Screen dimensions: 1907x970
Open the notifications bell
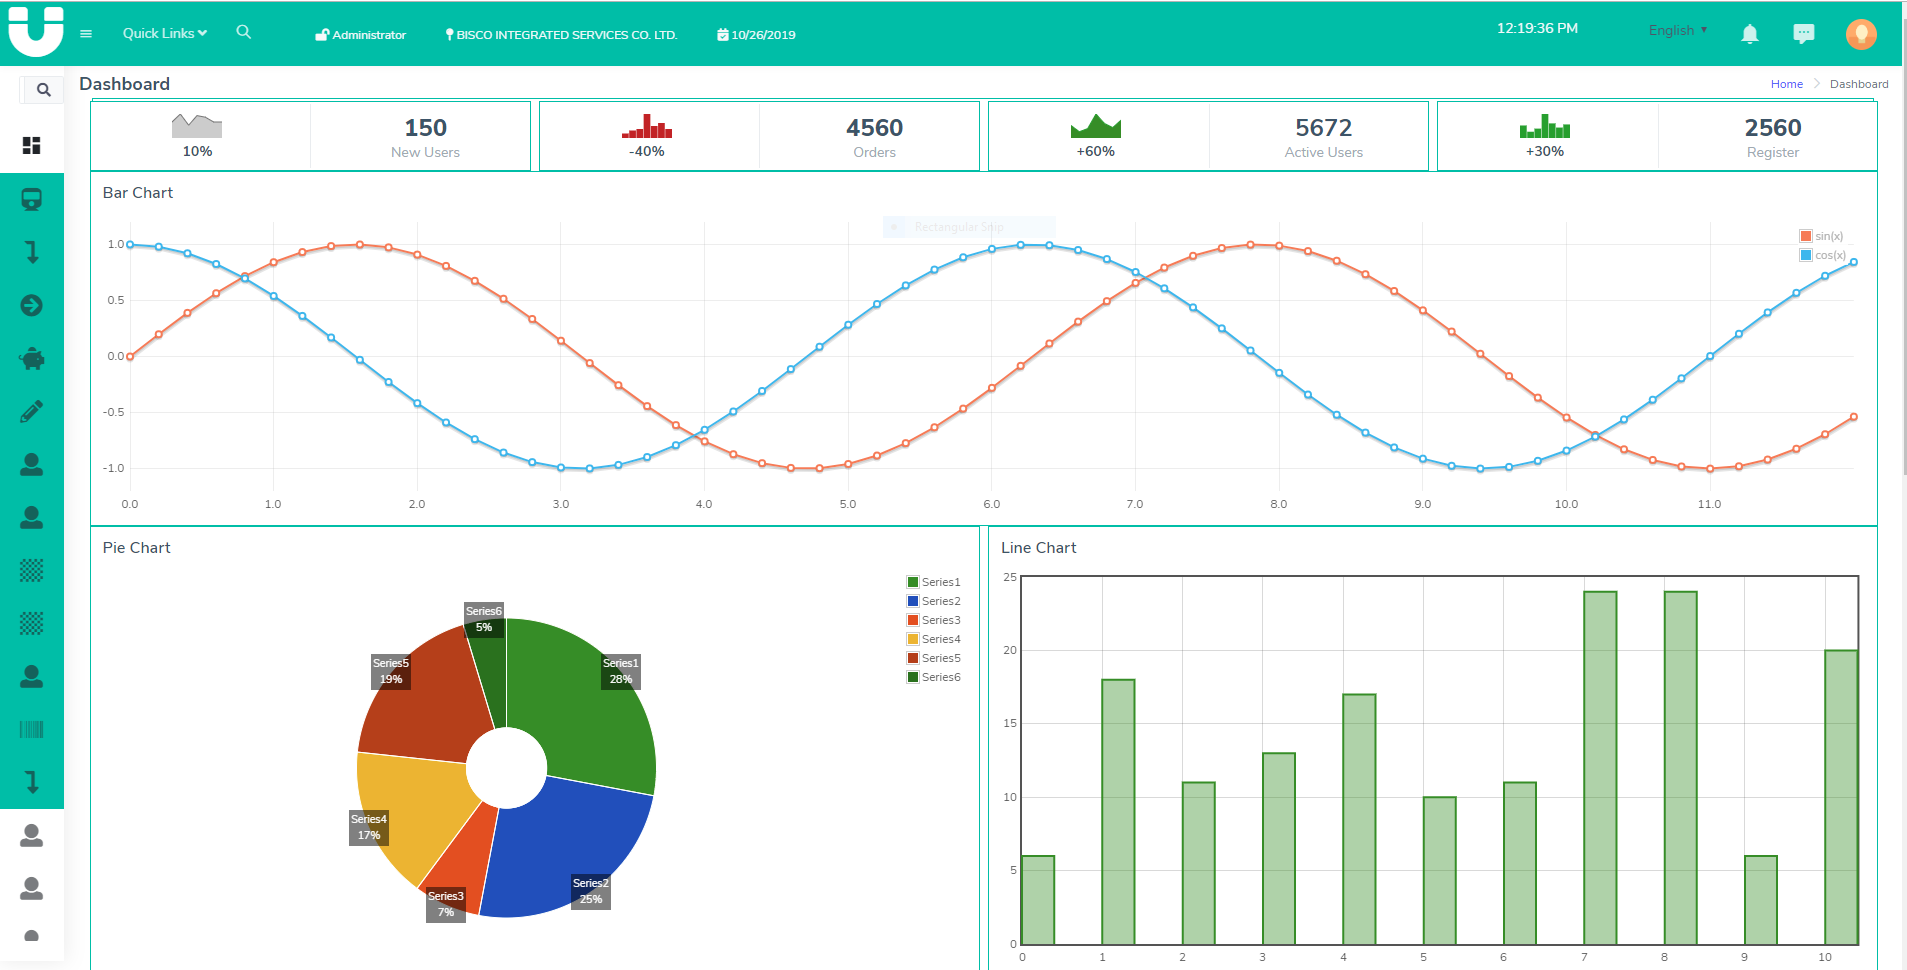point(1750,34)
